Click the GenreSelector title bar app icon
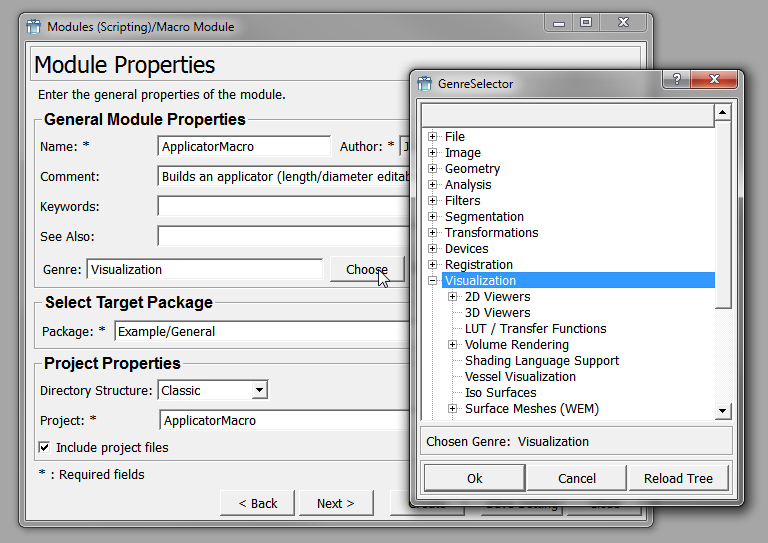Screen dimensions: 768x543 [425, 84]
